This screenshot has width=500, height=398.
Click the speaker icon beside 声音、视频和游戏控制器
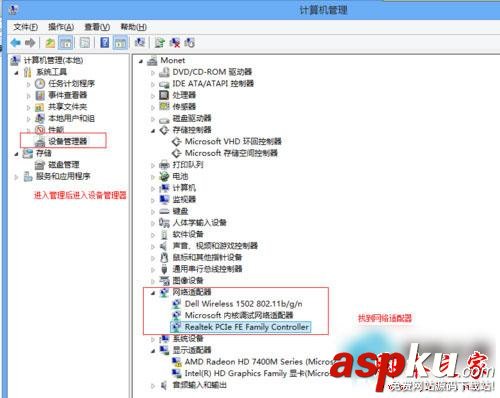[164, 246]
